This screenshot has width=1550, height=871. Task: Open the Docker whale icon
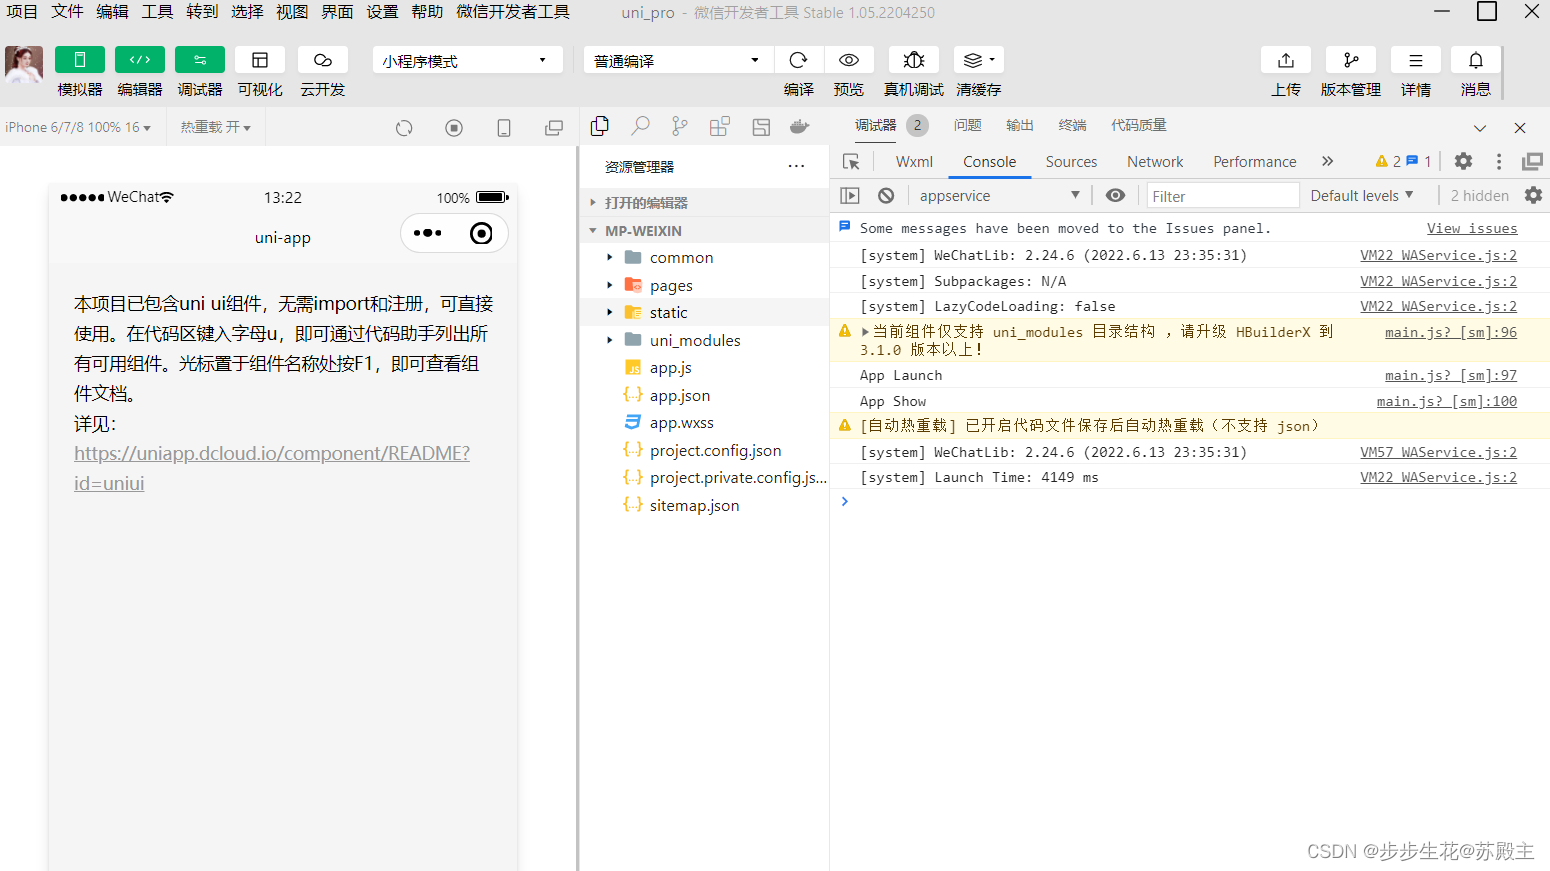800,127
